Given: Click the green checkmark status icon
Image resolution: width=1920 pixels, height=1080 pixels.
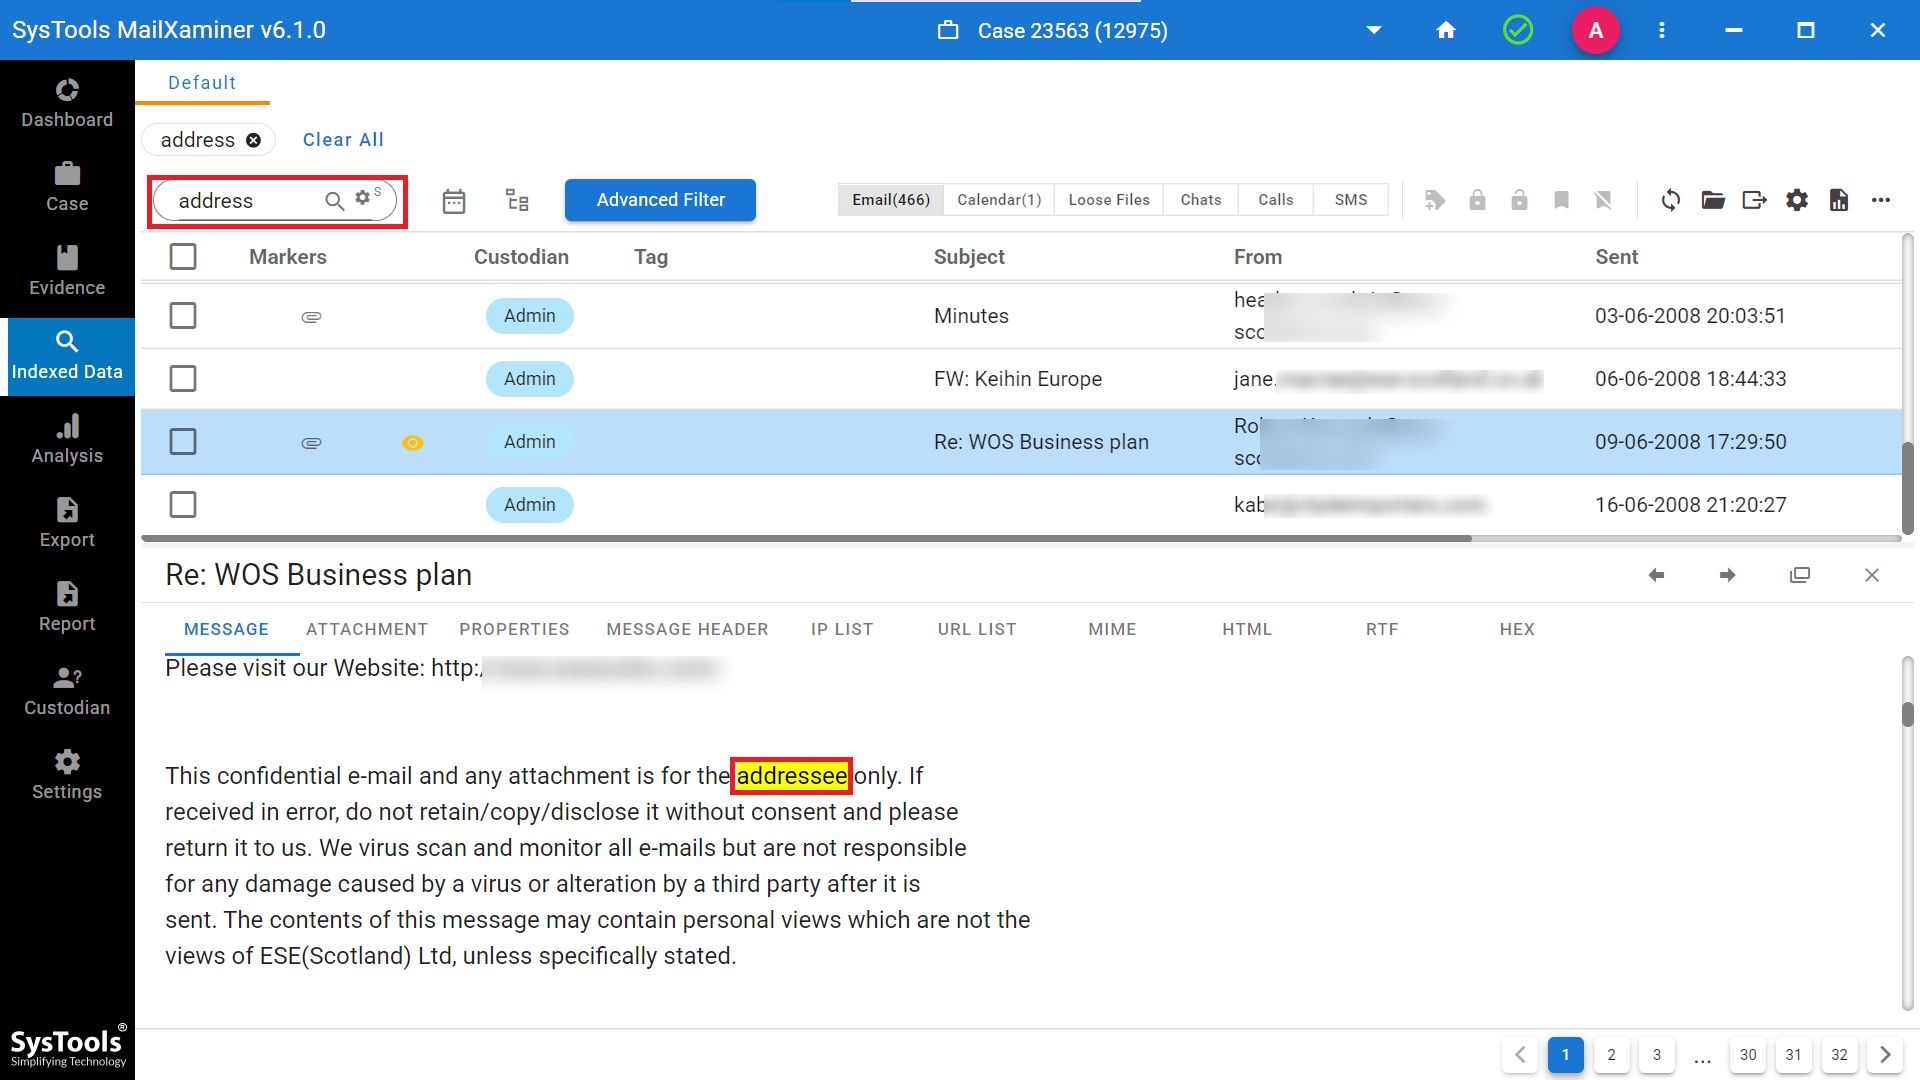Looking at the screenshot, I should point(1518,30).
